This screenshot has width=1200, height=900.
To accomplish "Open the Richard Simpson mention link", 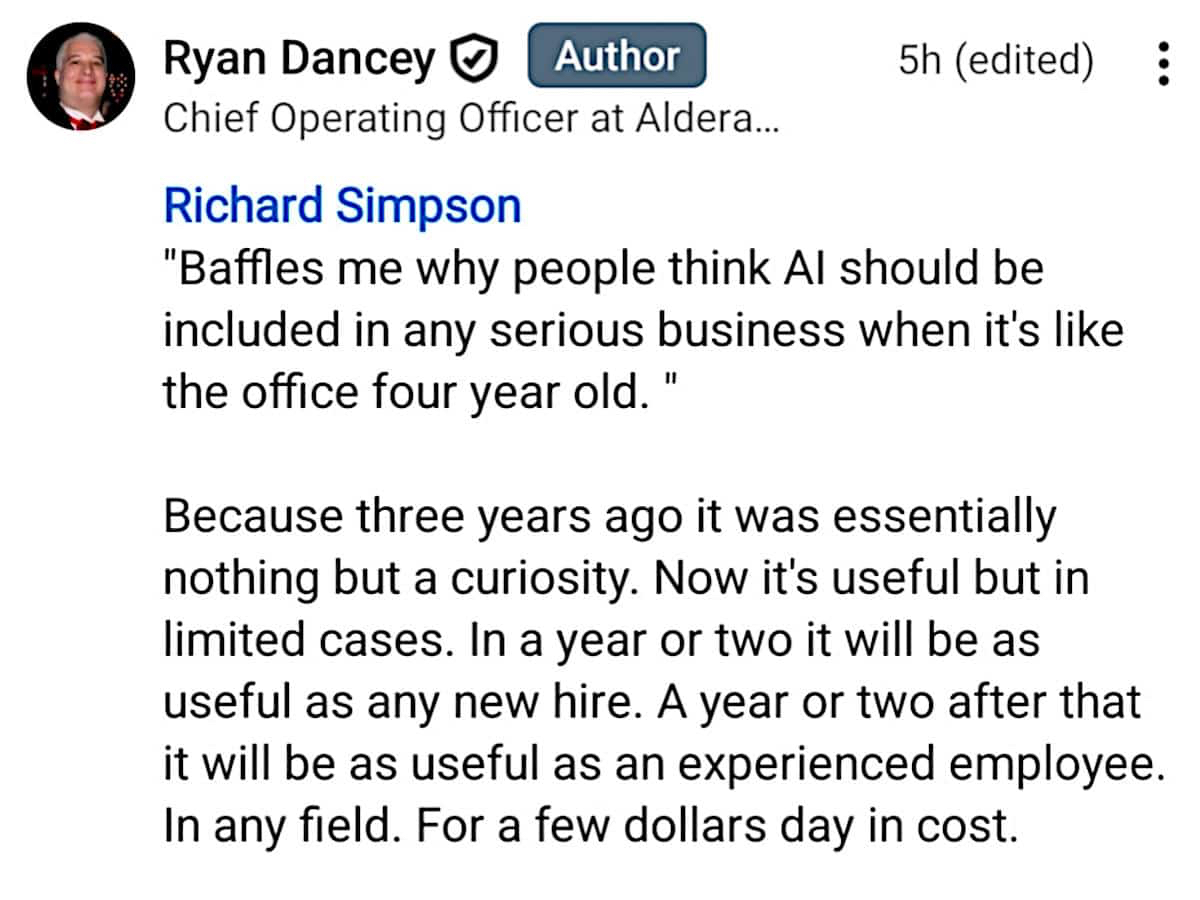I will click(342, 205).
